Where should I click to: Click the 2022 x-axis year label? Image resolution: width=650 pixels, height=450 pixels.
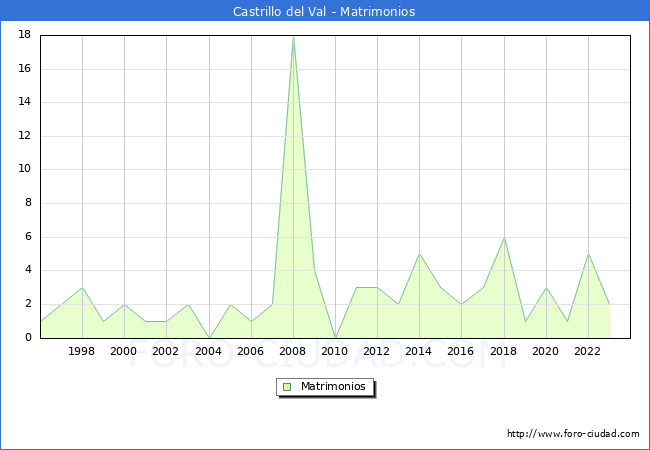coord(588,351)
